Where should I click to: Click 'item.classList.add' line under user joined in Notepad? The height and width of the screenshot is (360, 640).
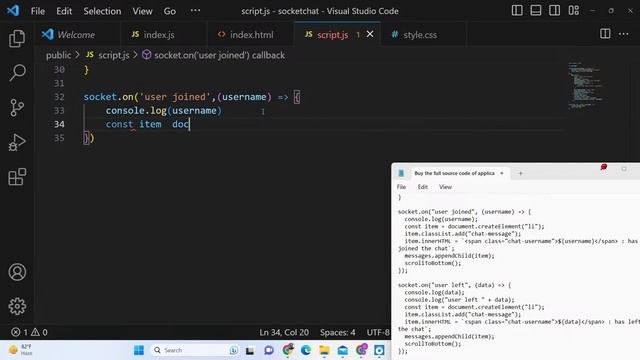coord(462,234)
